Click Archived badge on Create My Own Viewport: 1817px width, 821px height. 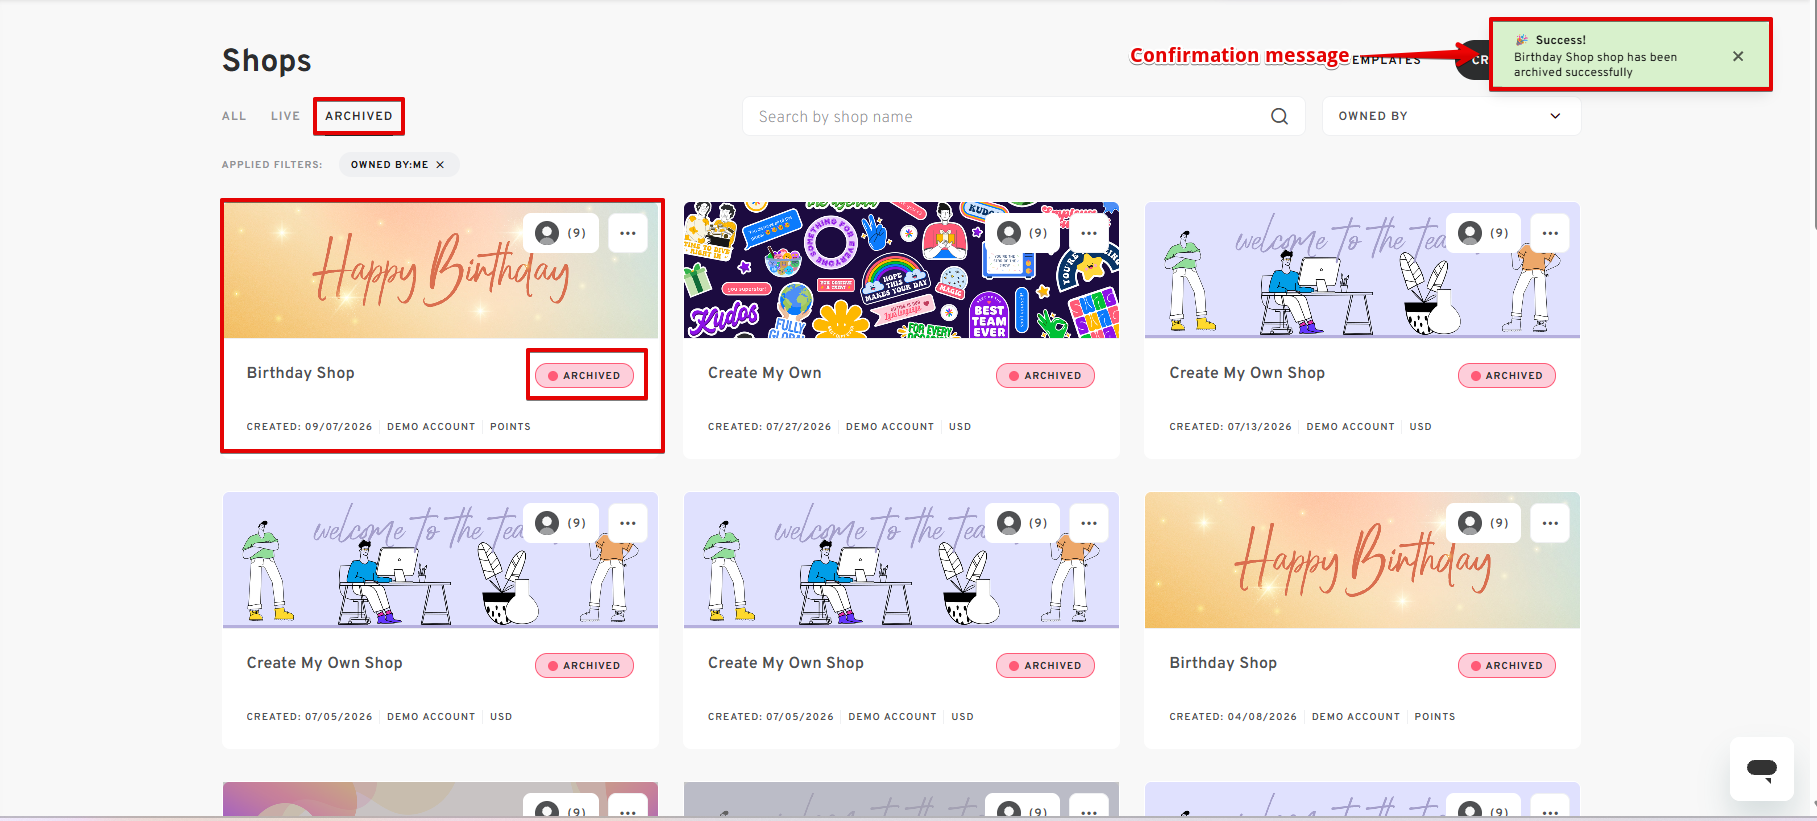tap(1045, 375)
